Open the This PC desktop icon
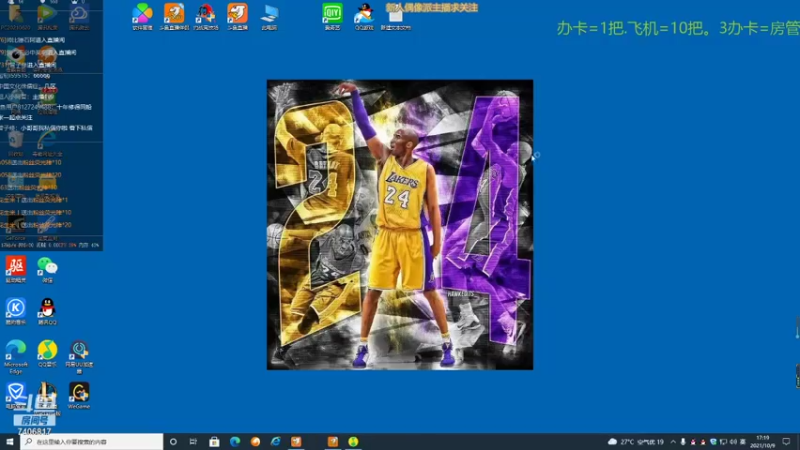 (x=269, y=17)
